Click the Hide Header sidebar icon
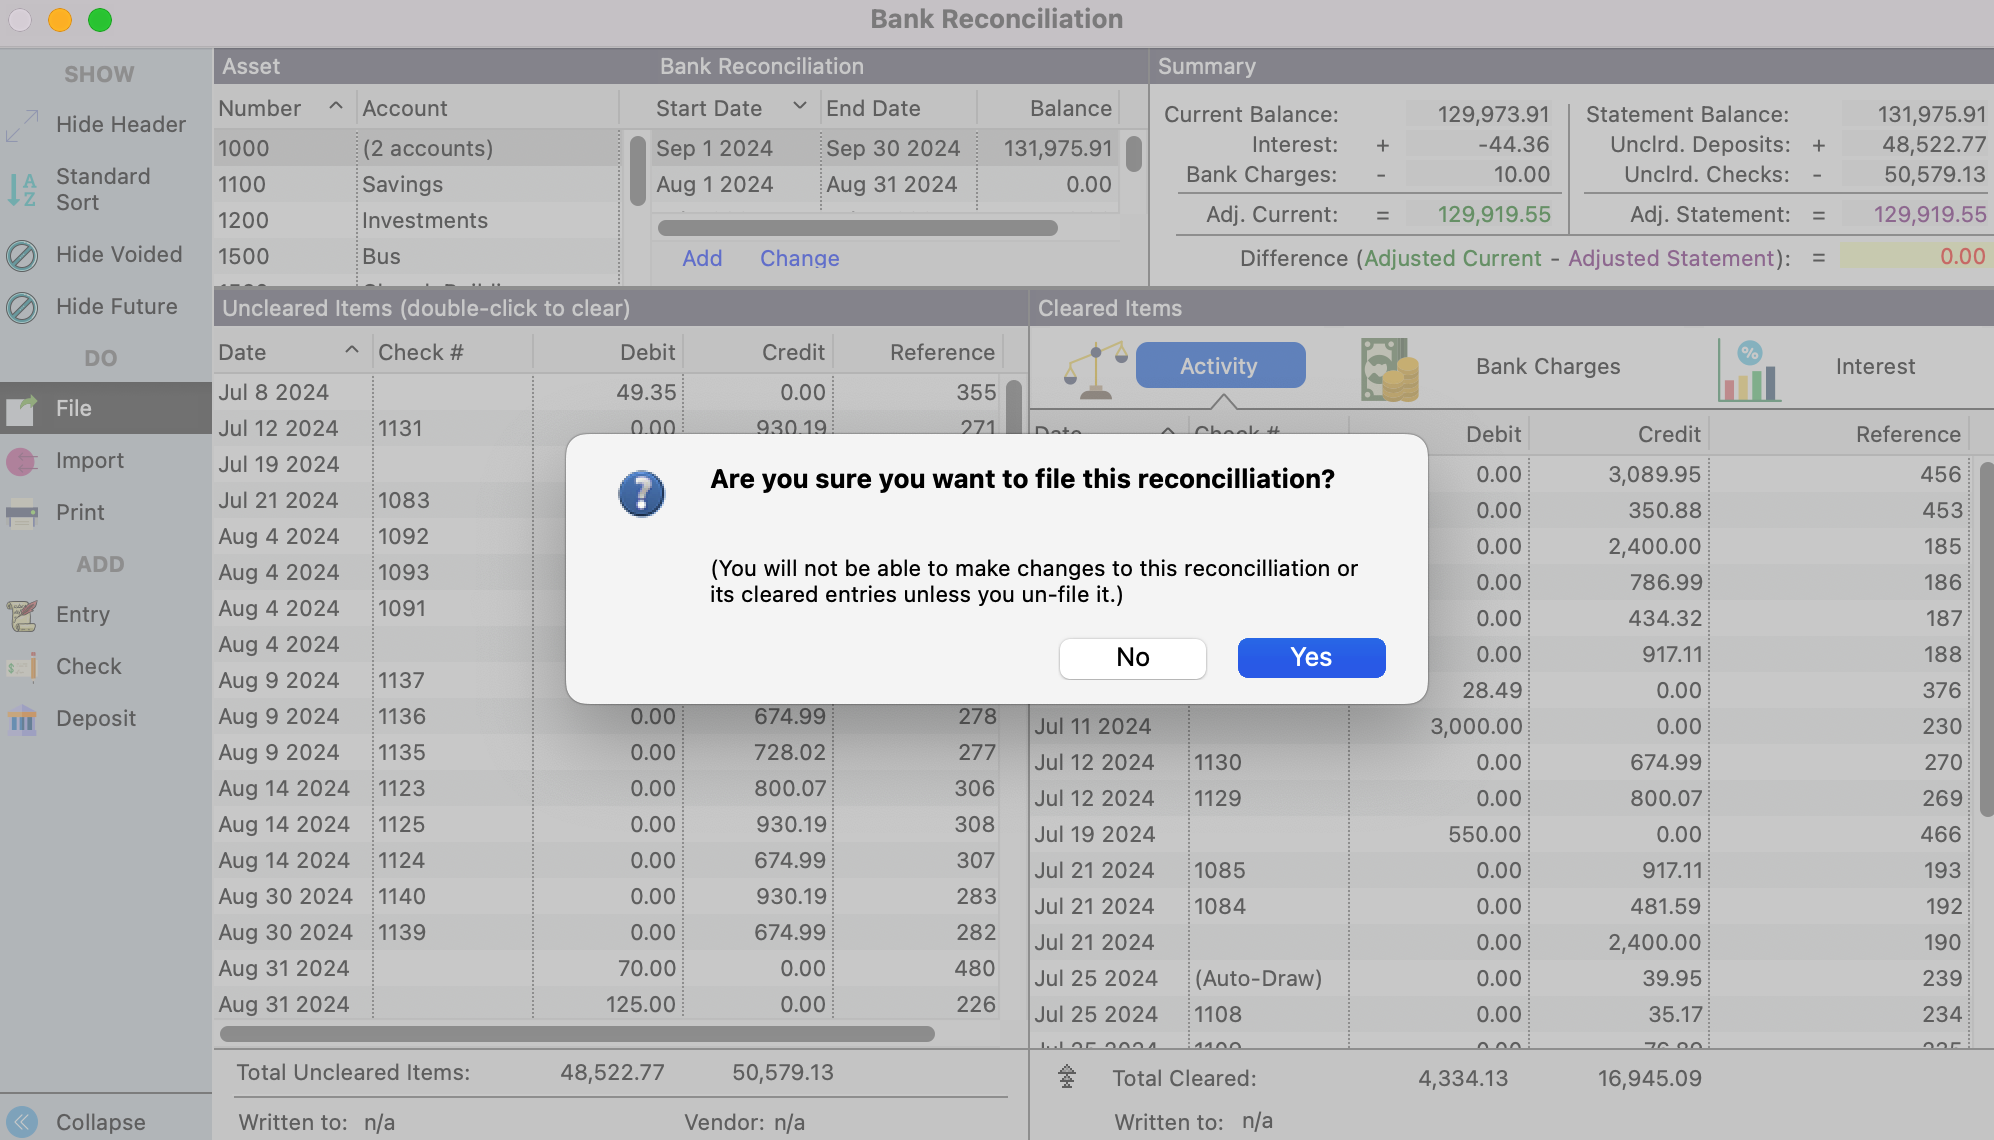 point(22,125)
